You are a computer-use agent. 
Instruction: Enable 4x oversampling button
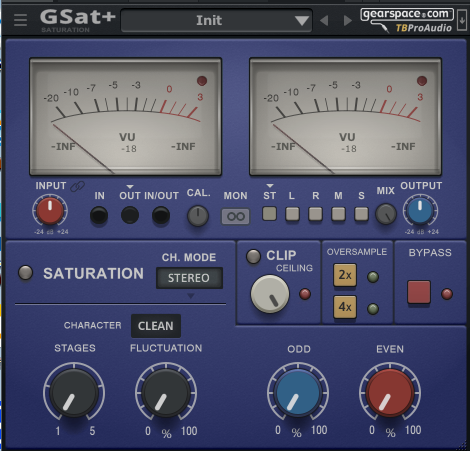[x=345, y=307]
